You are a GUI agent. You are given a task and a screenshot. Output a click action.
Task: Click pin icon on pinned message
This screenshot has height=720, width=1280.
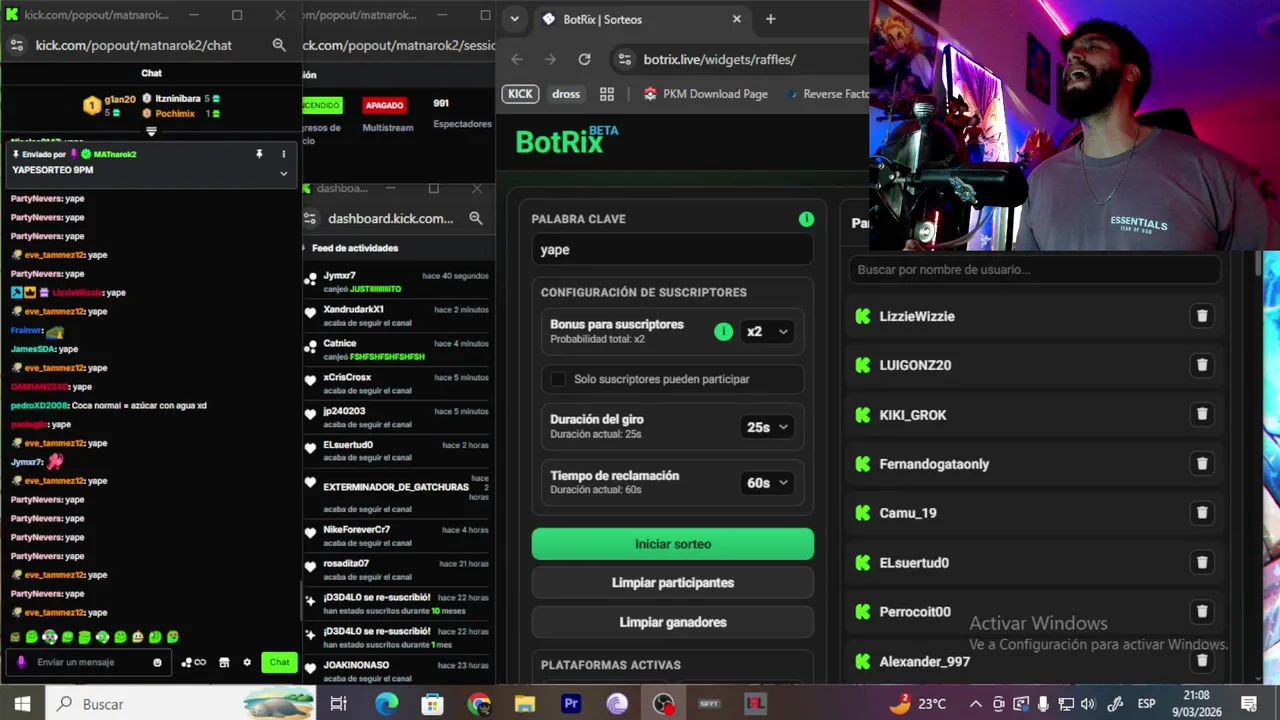259,154
